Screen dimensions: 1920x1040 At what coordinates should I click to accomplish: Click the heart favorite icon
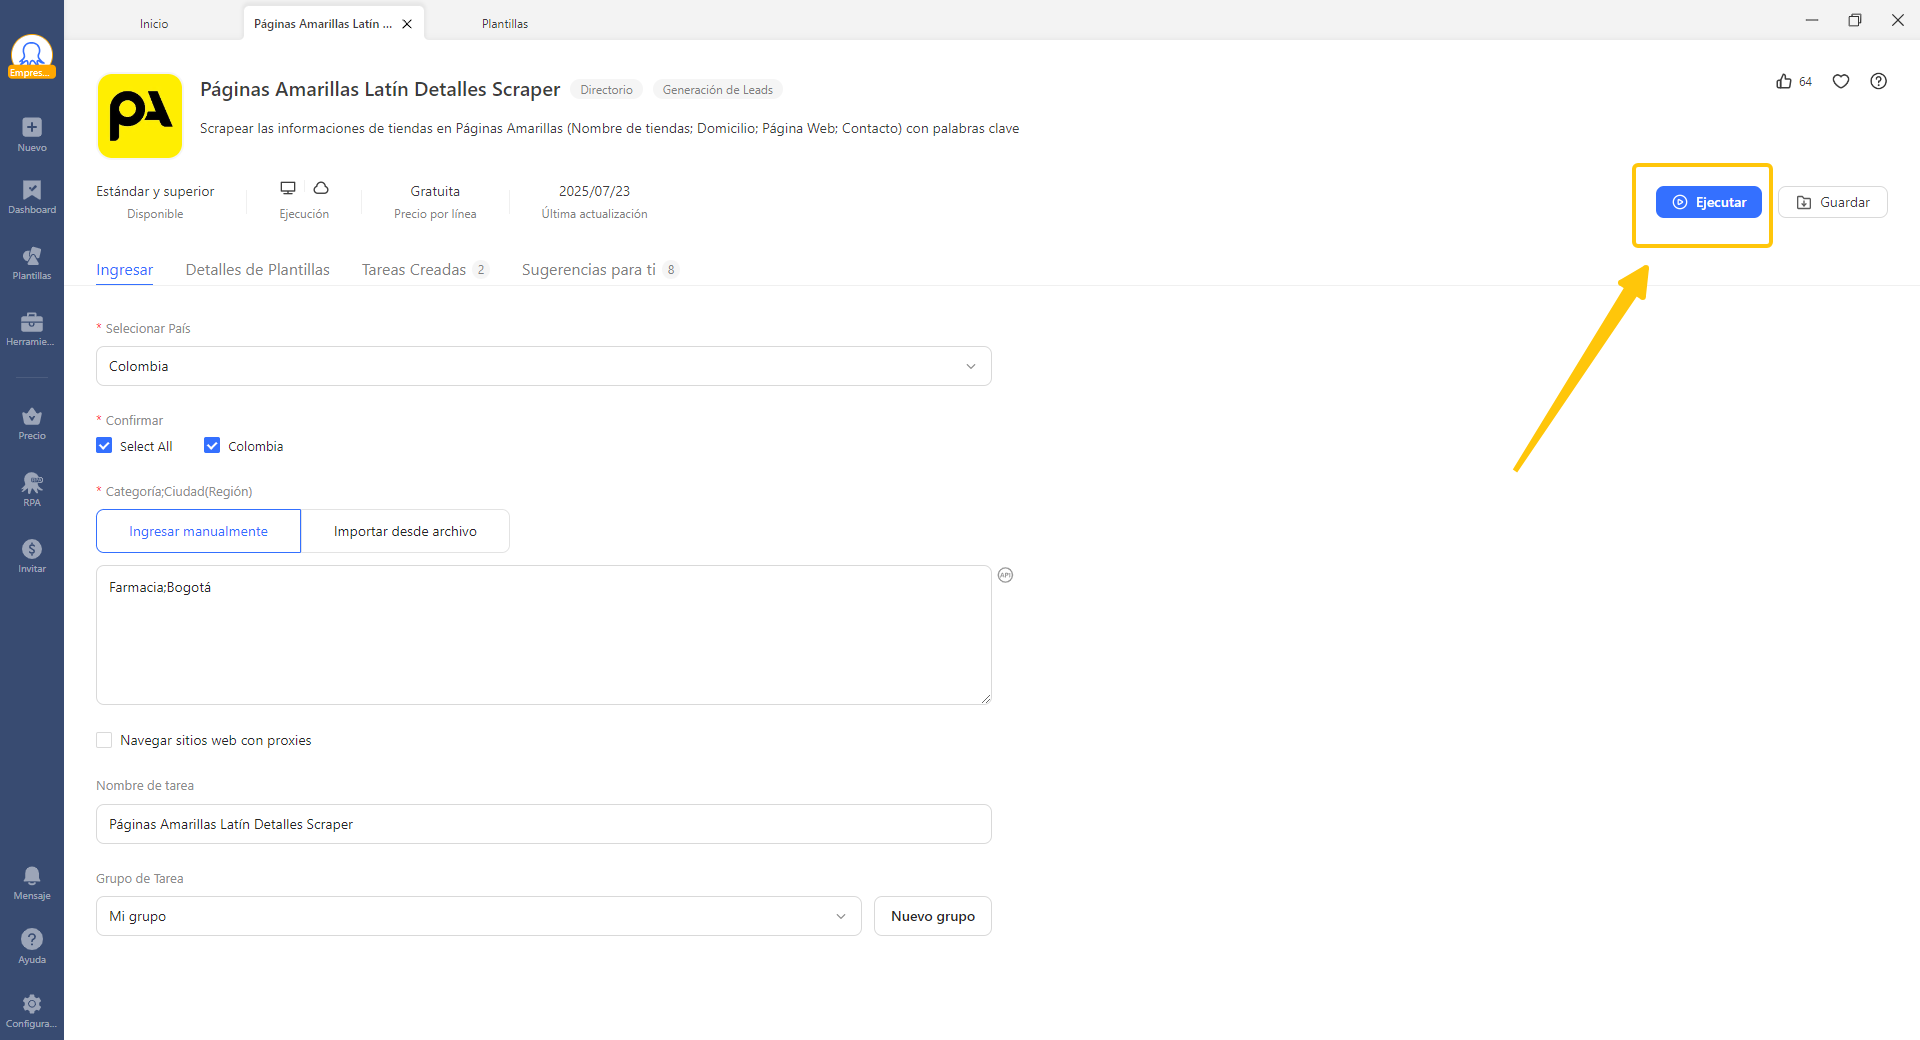[1841, 82]
